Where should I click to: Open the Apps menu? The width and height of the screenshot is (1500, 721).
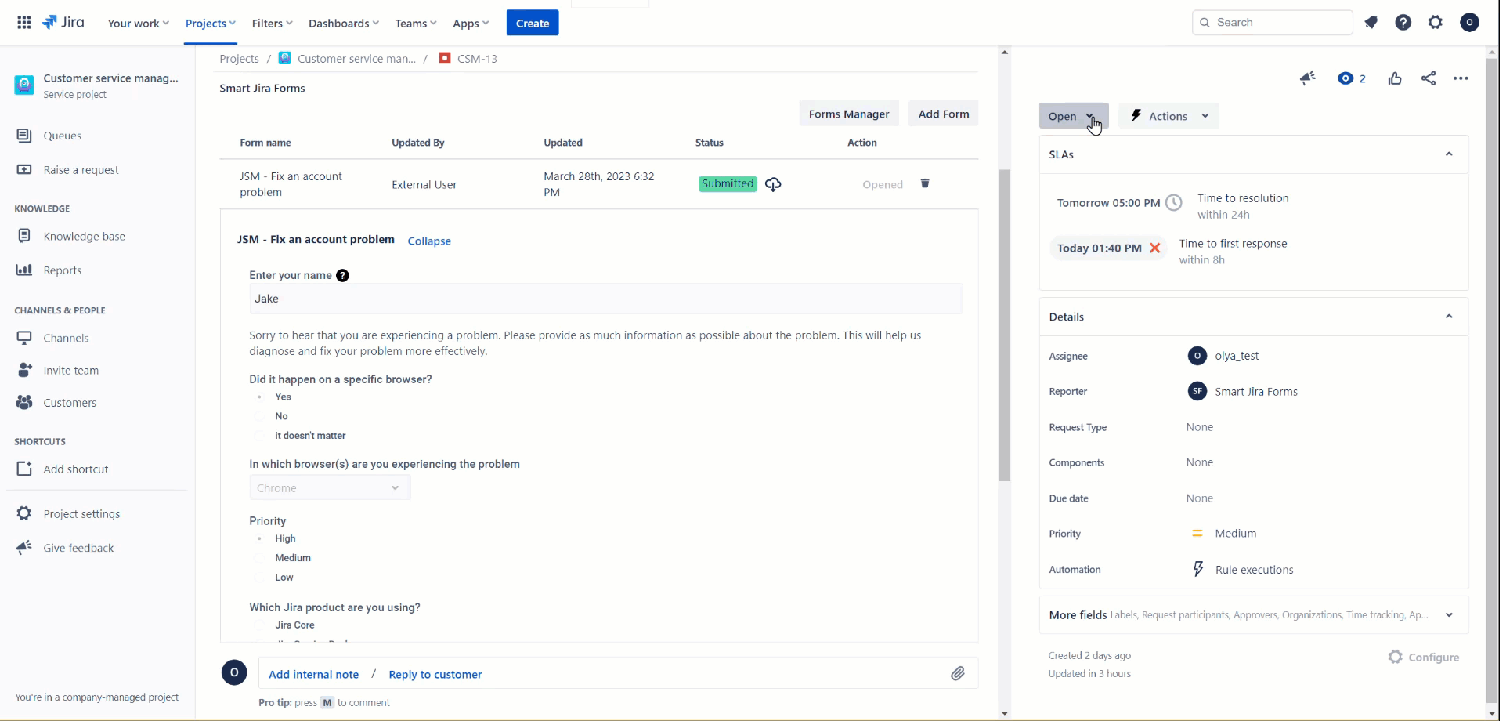point(471,22)
